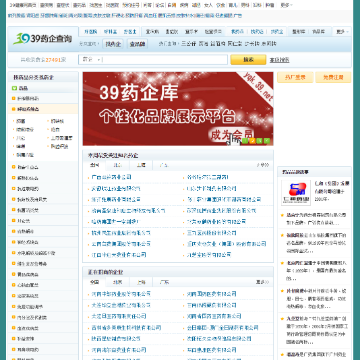Switch to 北京 tab in 本周最受关注 section
The height and width of the screenshot is (360, 360).
[x=117, y=165]
